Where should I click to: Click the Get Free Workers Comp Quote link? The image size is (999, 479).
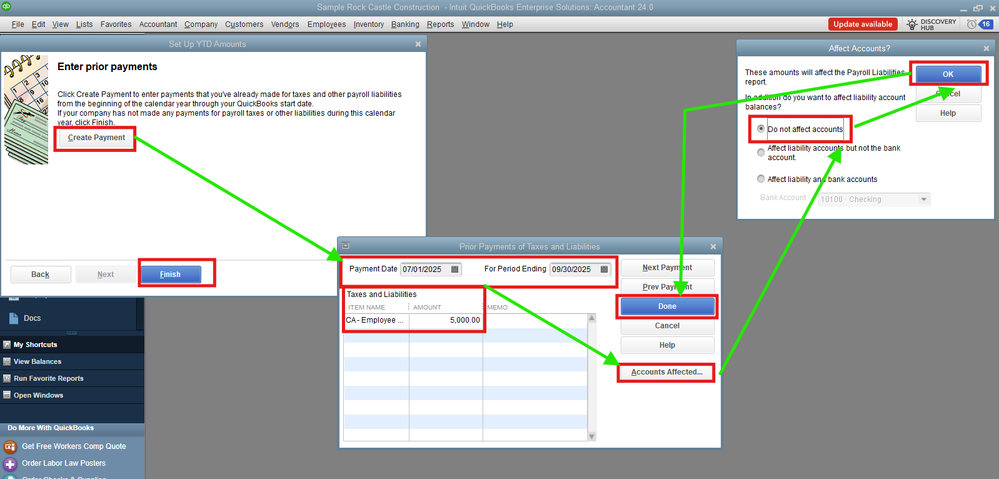click(x=74, y=446)
